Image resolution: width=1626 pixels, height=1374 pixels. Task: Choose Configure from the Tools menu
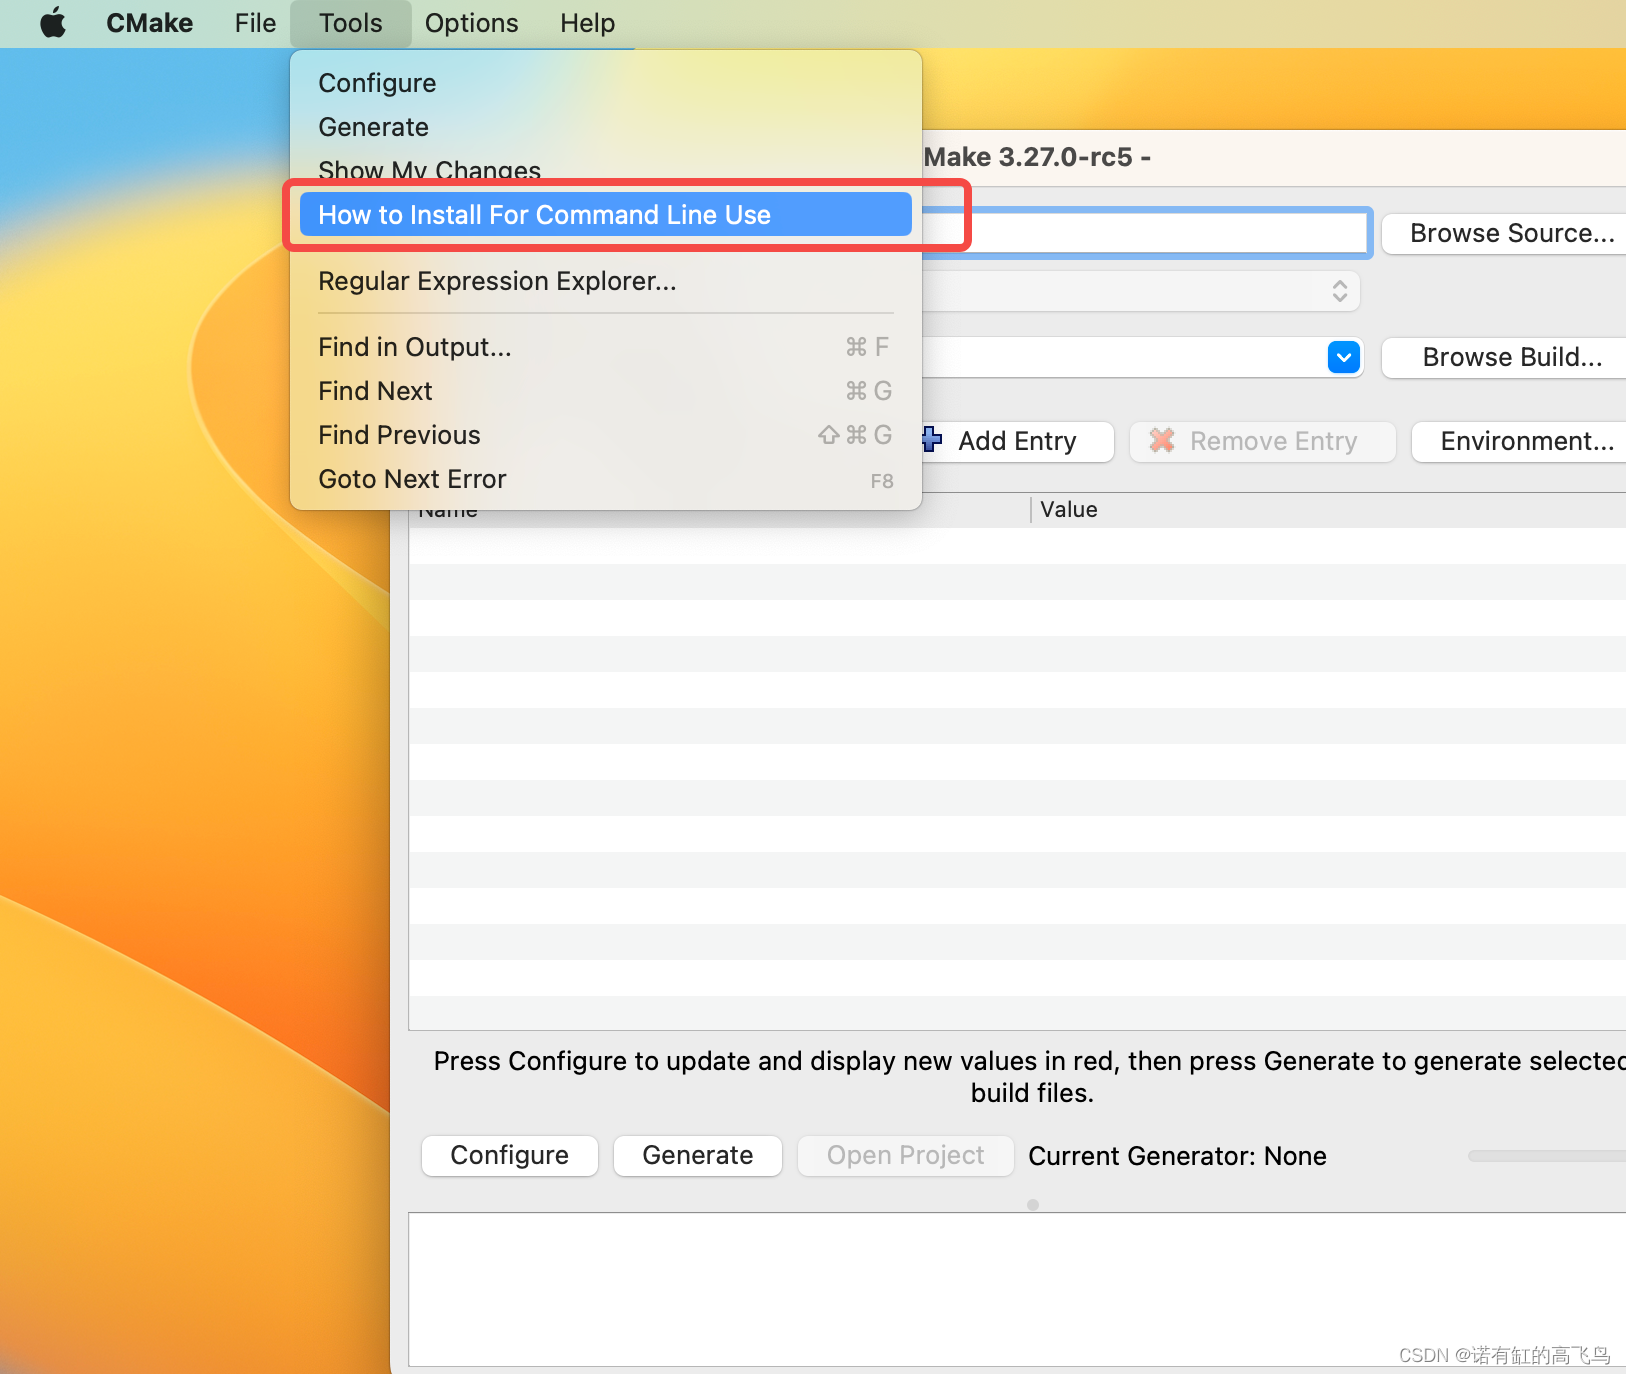click(x=605, y=83)
